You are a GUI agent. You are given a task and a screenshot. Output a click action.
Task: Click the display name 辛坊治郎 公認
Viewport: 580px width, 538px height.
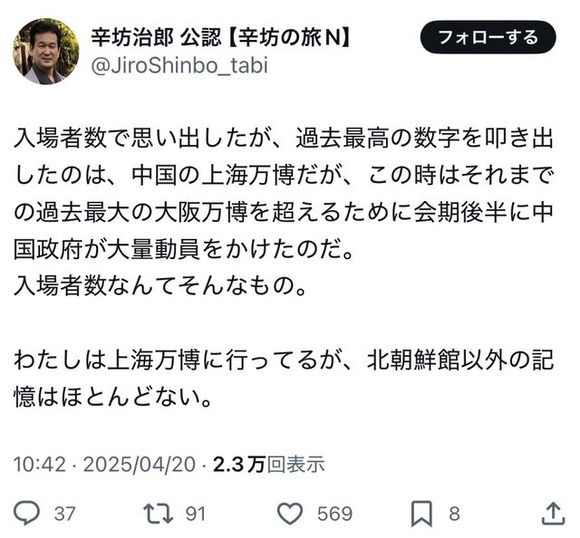[x=156, y=37]
